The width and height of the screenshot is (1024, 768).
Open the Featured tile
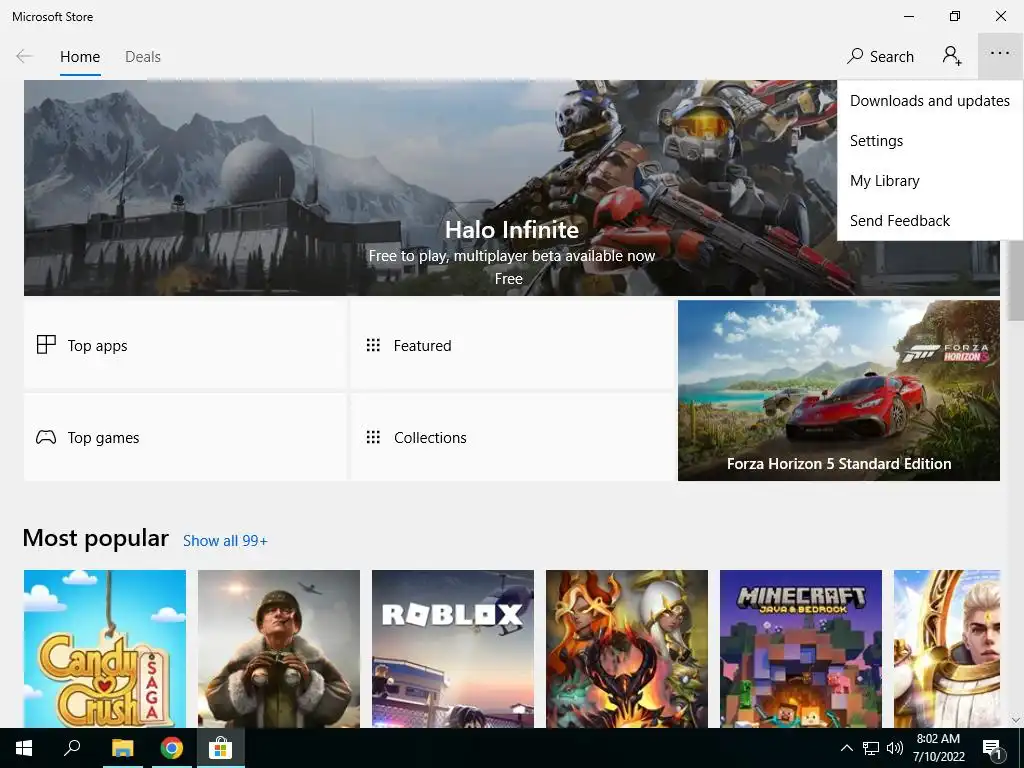511,345
